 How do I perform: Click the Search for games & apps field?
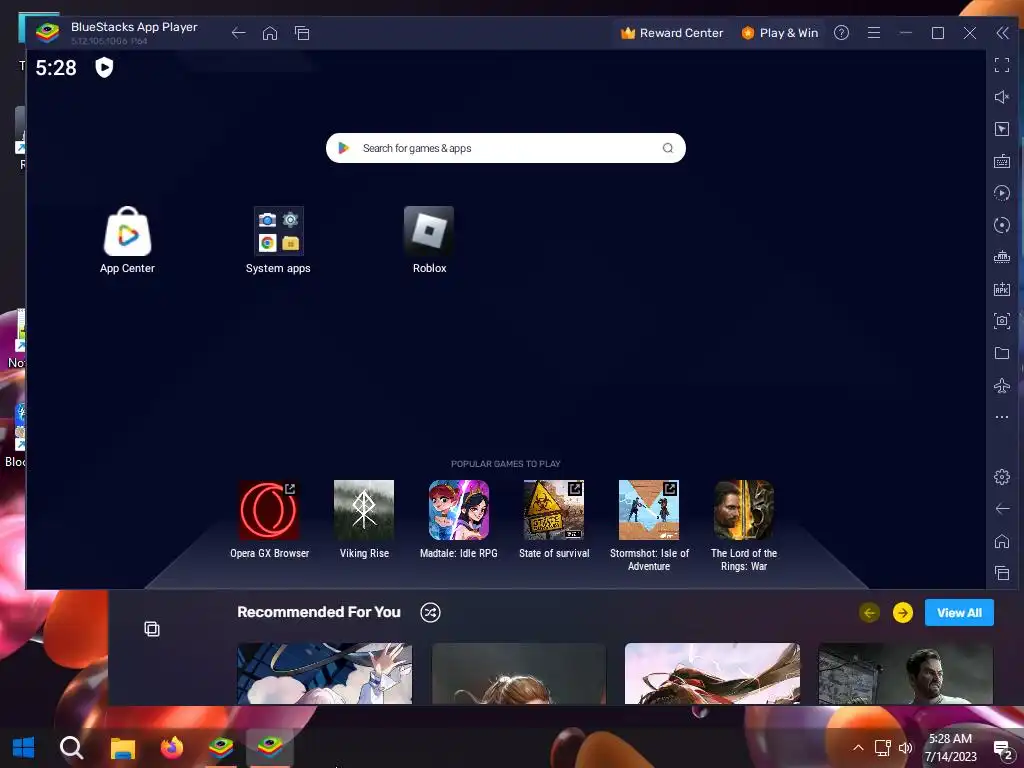tap(505, 148)
